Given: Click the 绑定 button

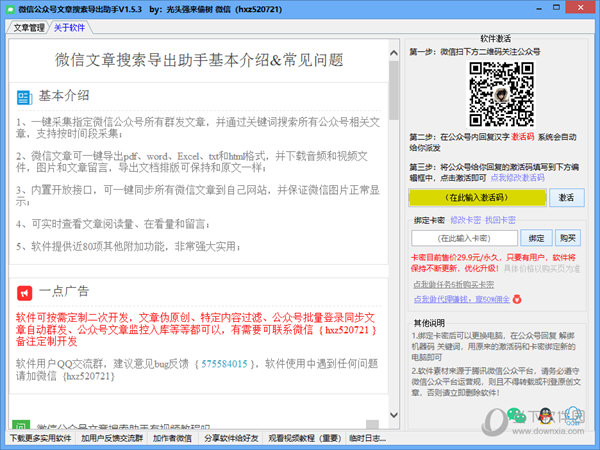Looking at the screenshot, I should (x=536, y=238).
